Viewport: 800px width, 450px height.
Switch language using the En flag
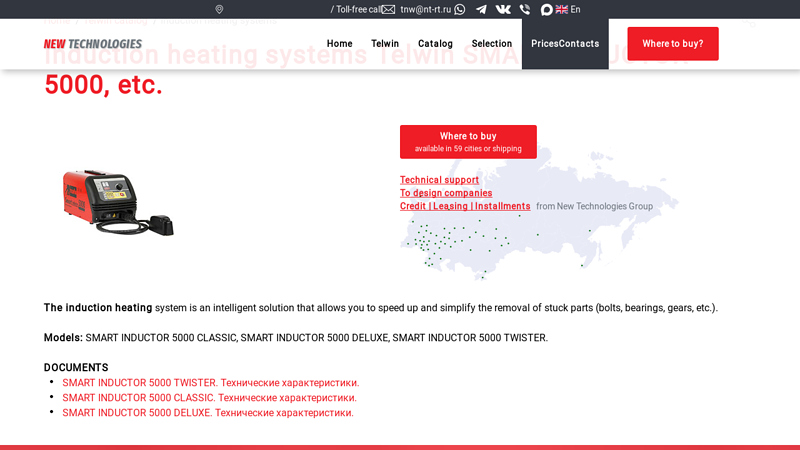pos(568,9)
